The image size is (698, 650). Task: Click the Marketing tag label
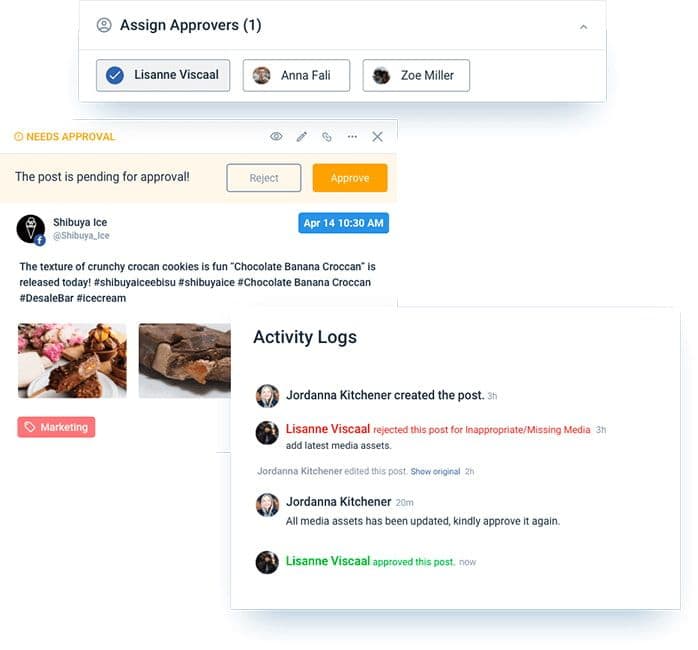pos(56,427)
